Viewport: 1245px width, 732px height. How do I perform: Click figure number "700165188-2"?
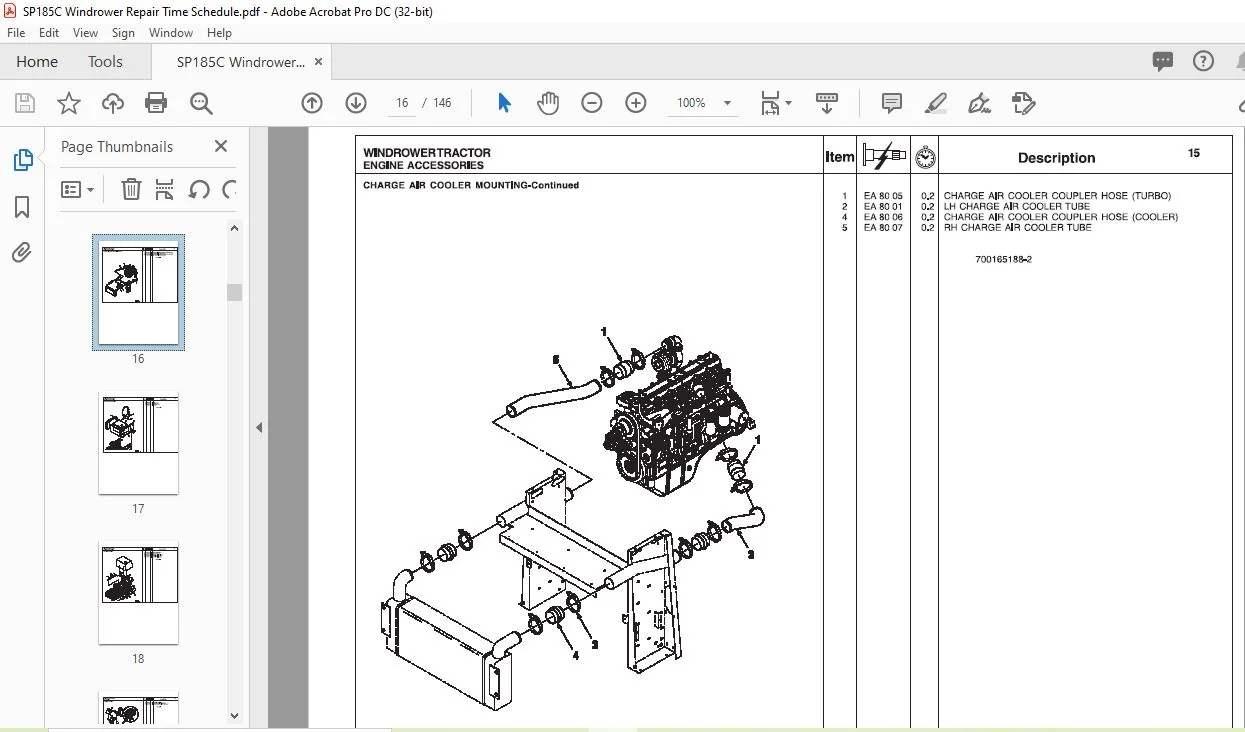point(1003,260)
